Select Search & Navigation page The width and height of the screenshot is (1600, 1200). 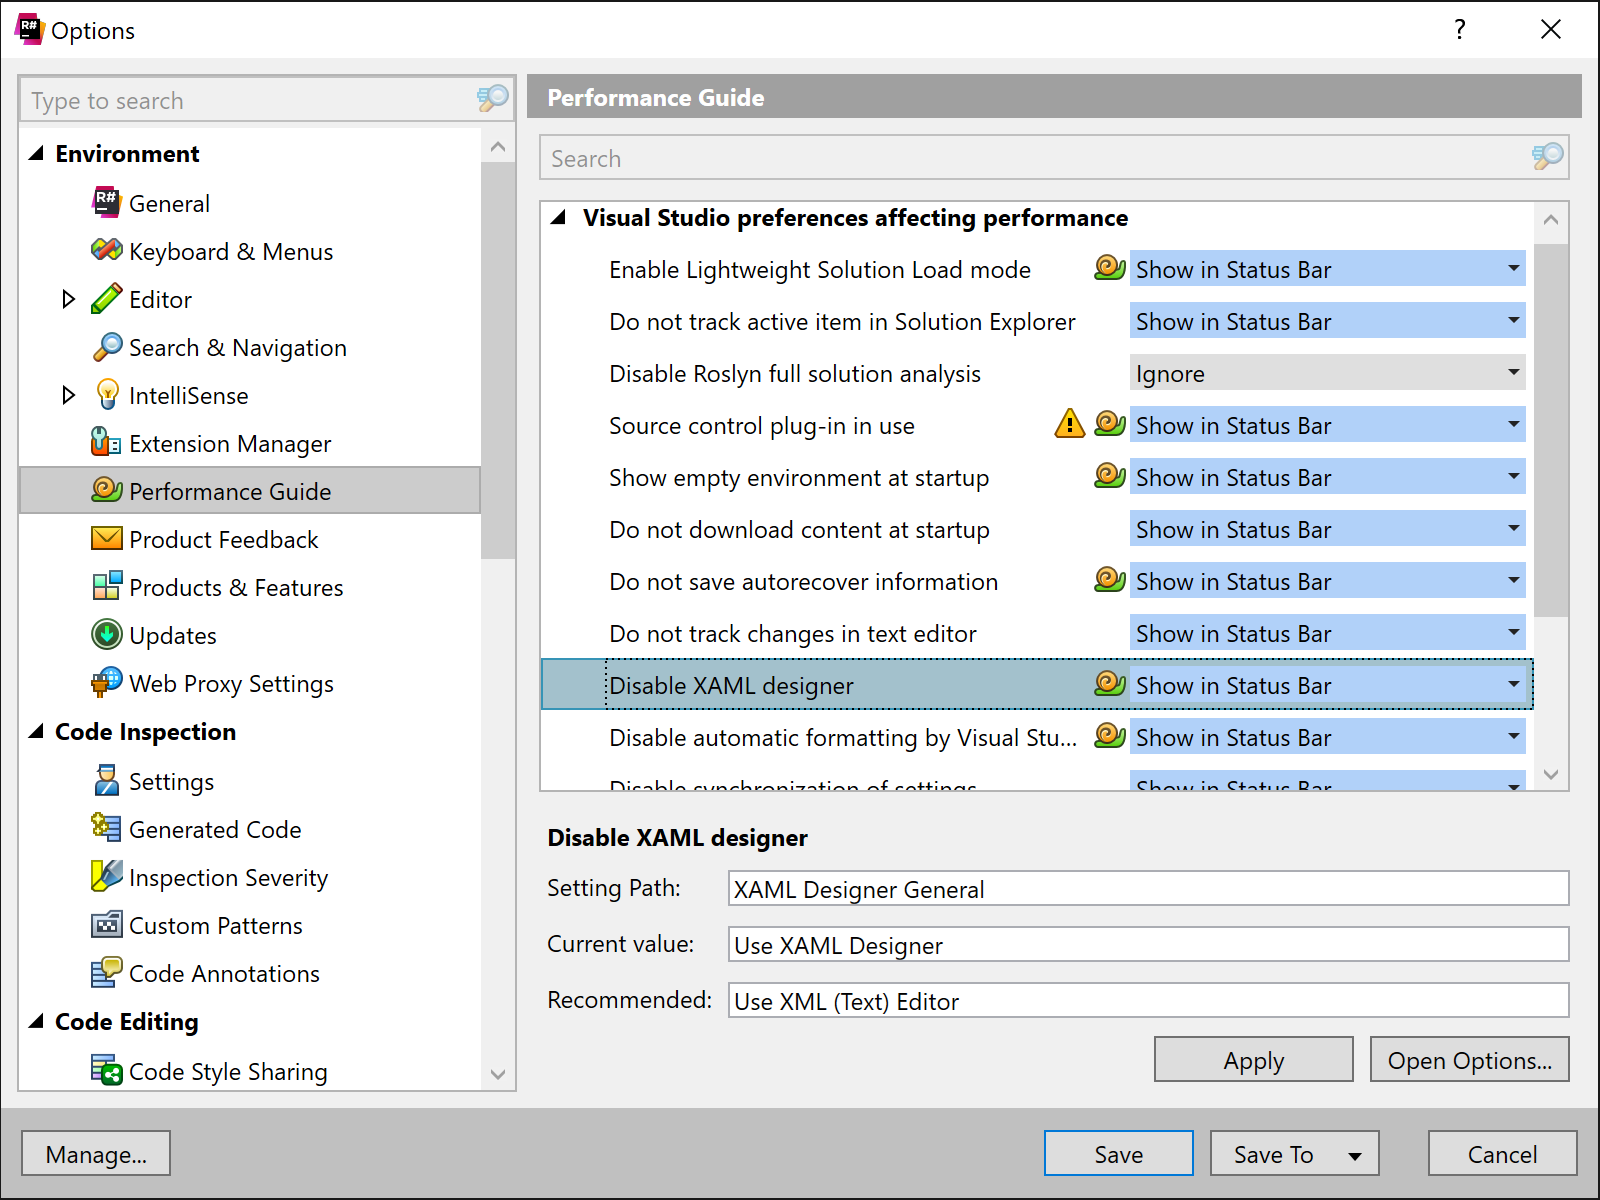point(238,348)
